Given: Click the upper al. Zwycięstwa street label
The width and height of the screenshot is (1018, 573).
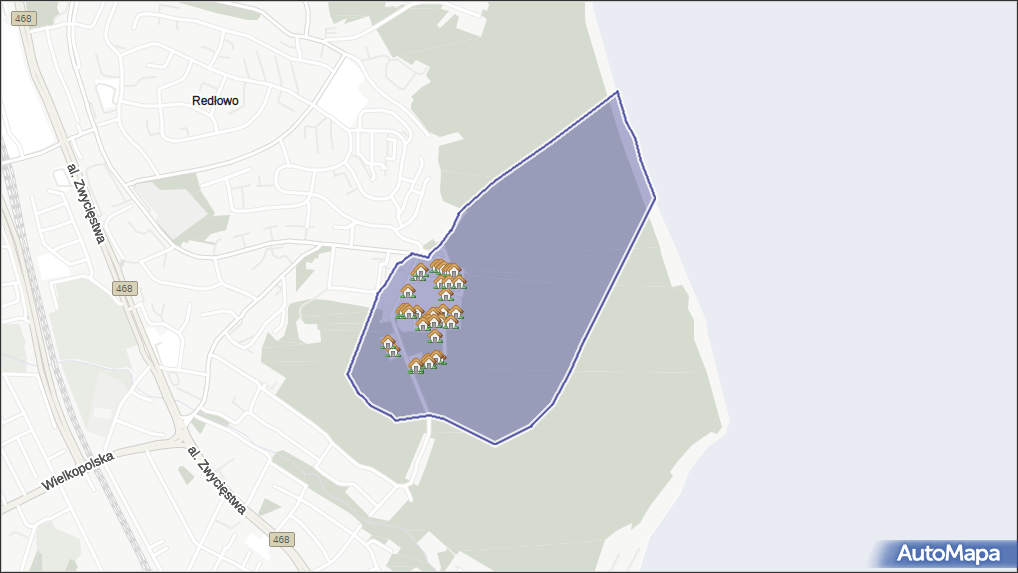Looking at the screenshot, I should coord(85,203).
